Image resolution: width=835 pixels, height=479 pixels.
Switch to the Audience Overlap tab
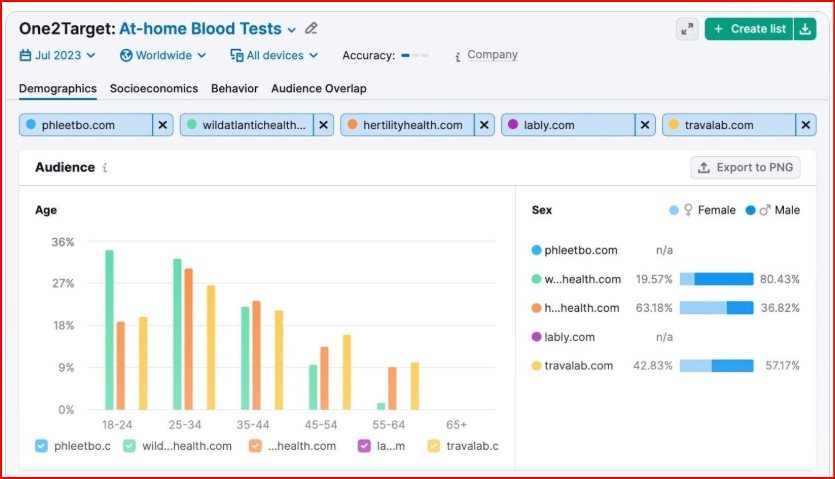pyautogui.click(x=318, y=88)
